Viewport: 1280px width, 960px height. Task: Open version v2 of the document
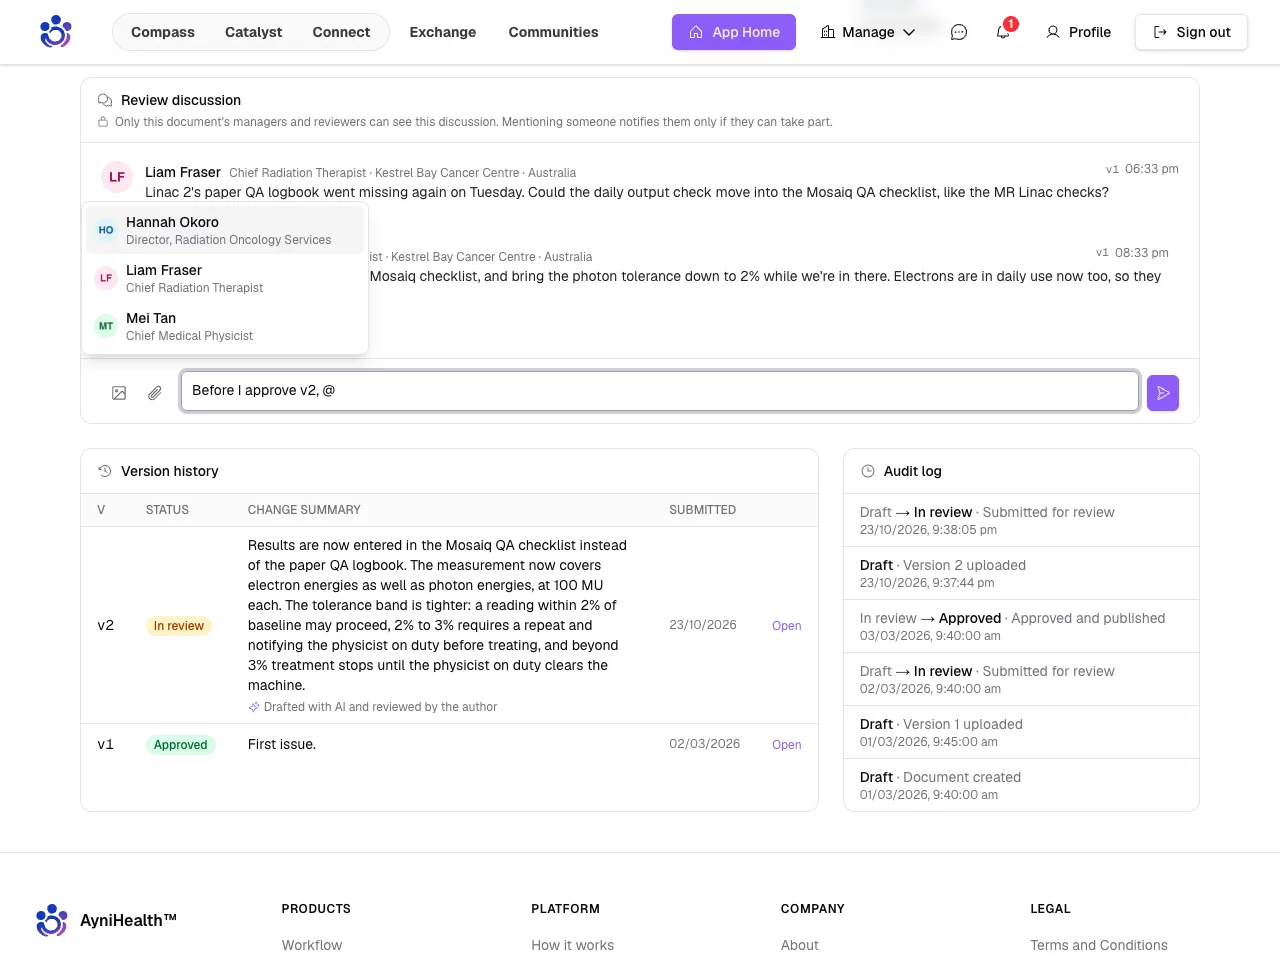click(786, 626)
